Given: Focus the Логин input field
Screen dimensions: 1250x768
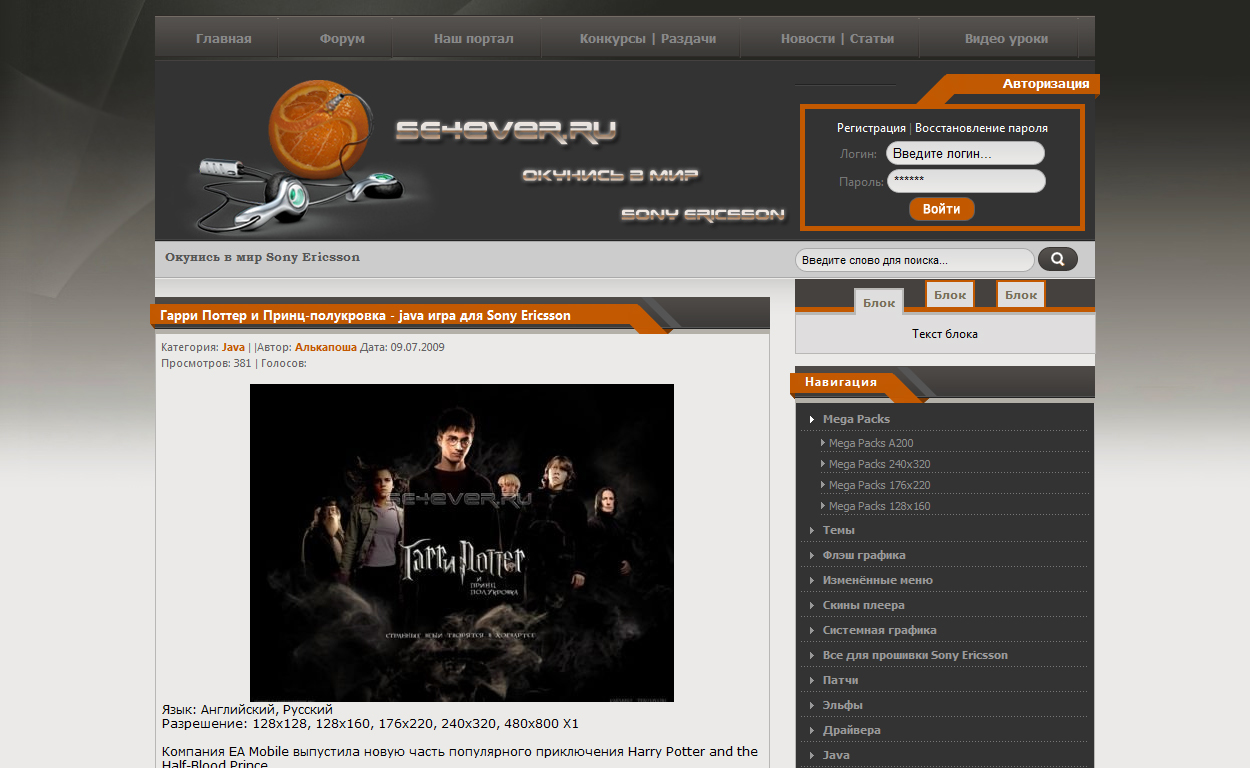Looking at the screenshot, I should click(965, 153).
